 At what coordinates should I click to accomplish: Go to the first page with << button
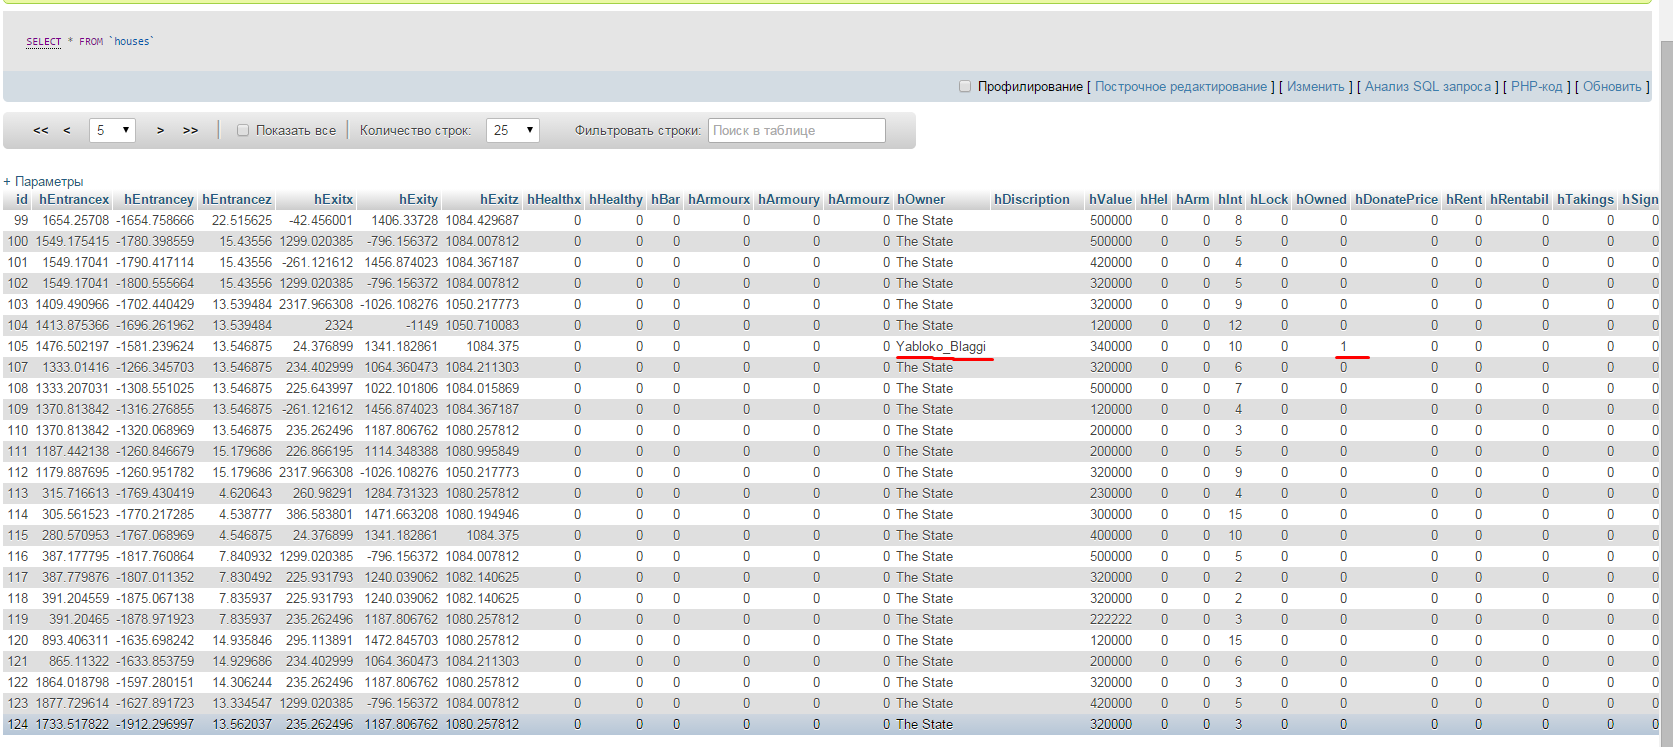(41, 130)
